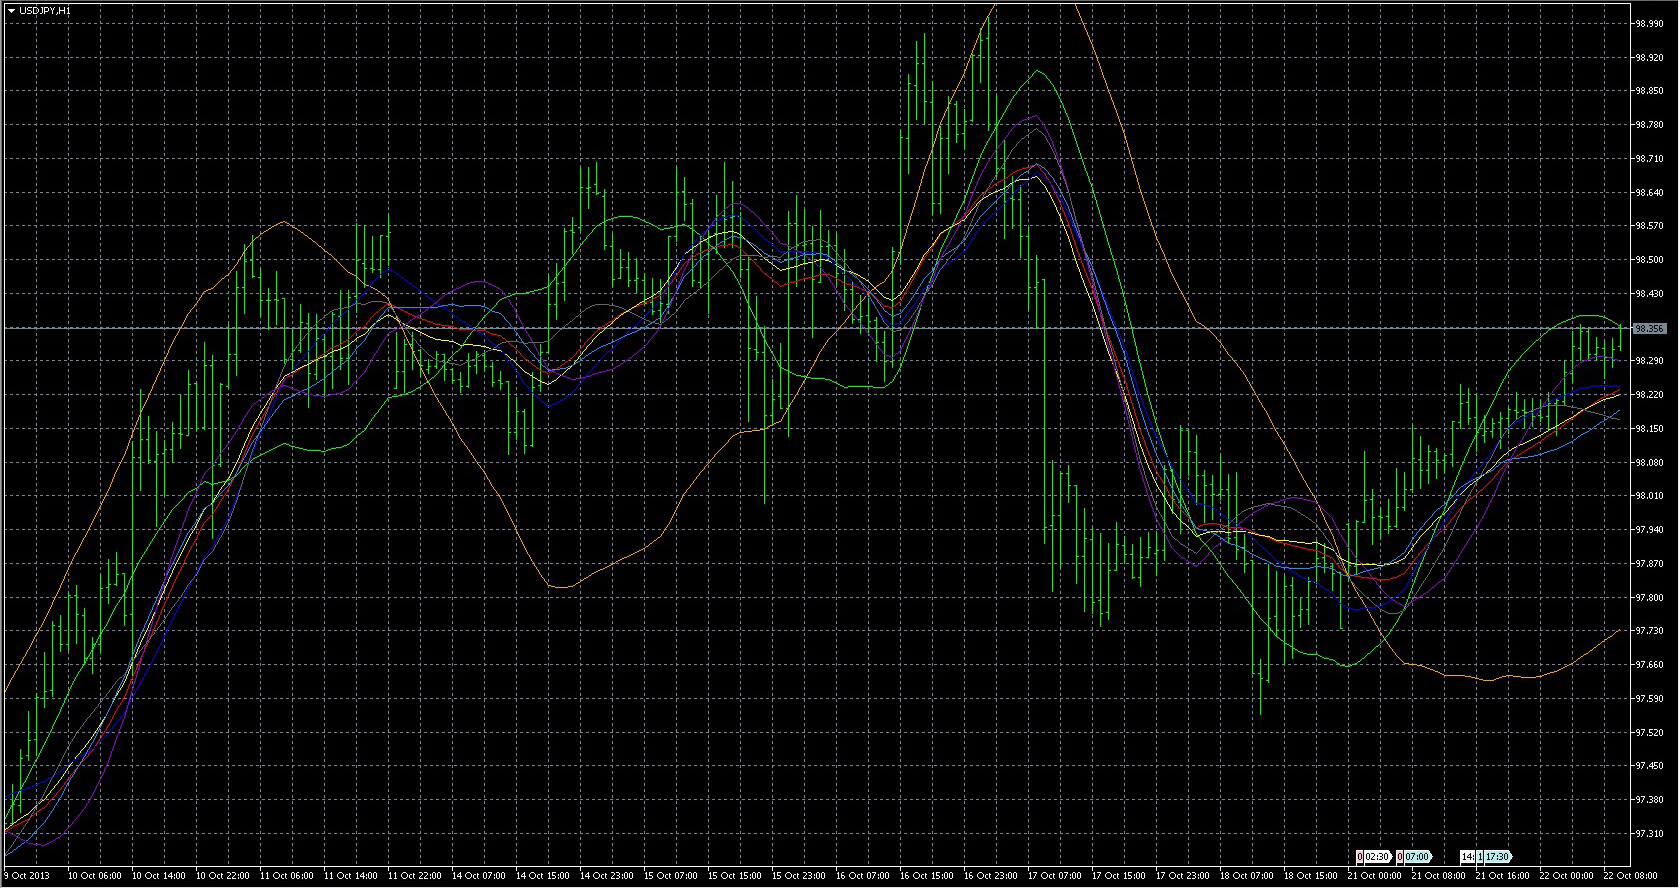
Task: Select the current price tag 98.356
Action: pyautogui.click(x=1649, y=328)
